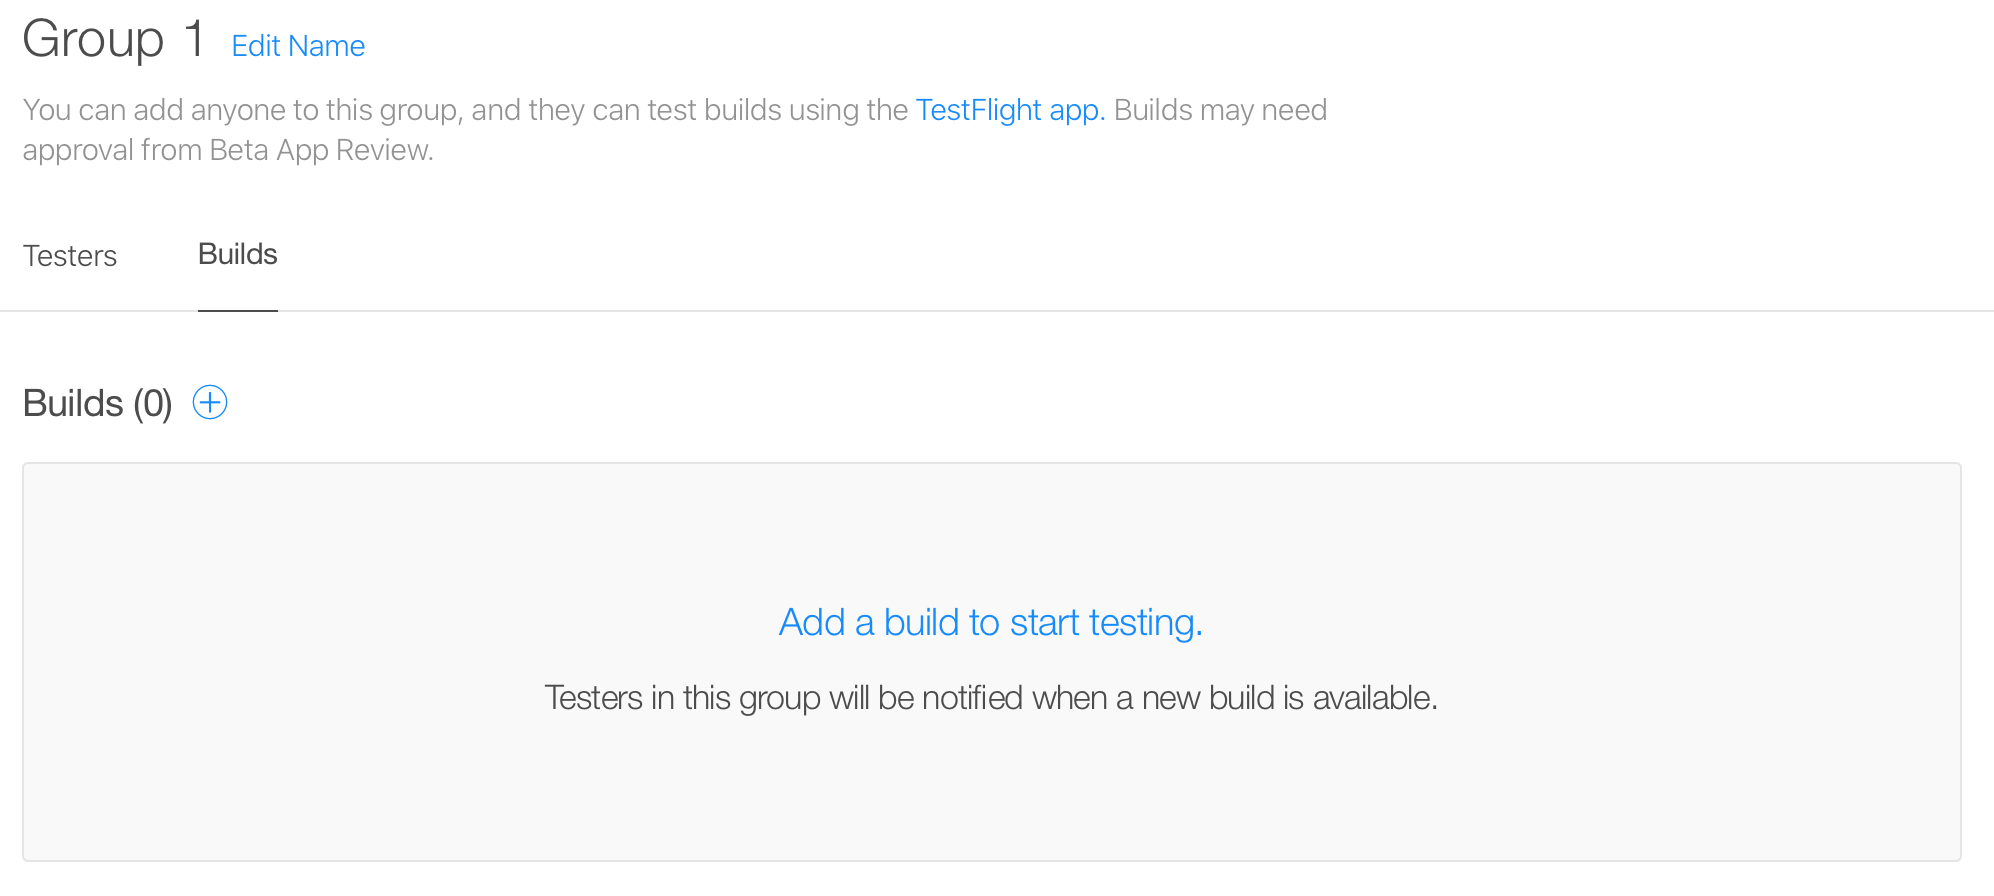Click the 'Builds (0)' section heading
The width and height of the screenshot is (1994, 896).
97,404
